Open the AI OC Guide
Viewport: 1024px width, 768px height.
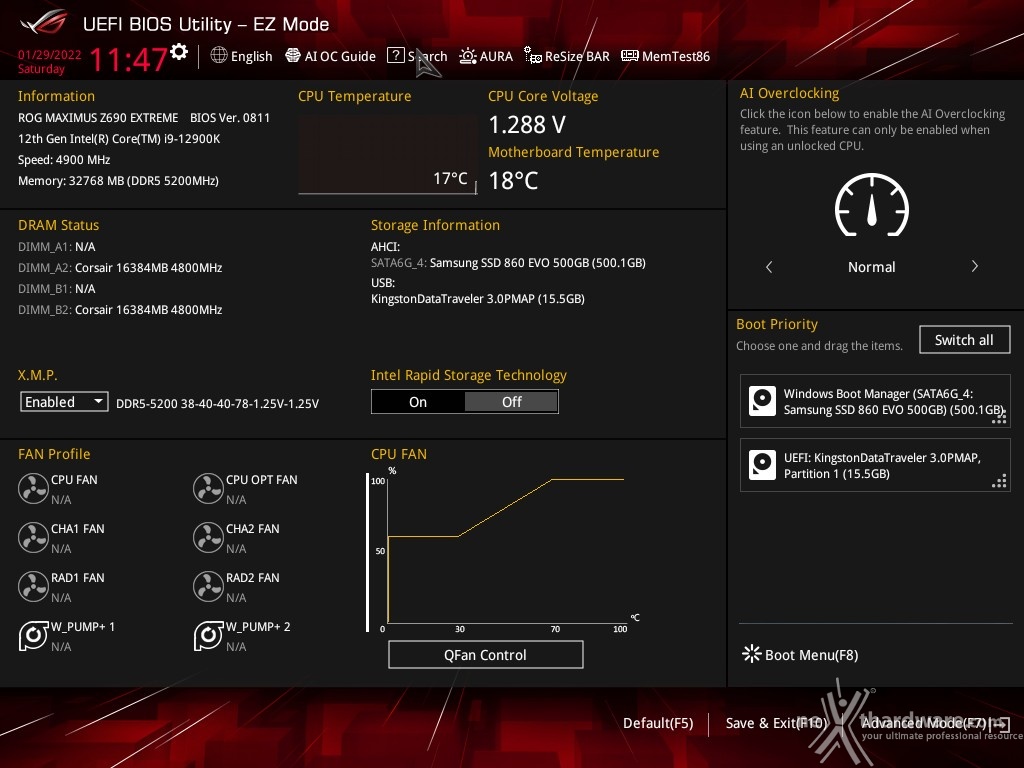(330, 56)
